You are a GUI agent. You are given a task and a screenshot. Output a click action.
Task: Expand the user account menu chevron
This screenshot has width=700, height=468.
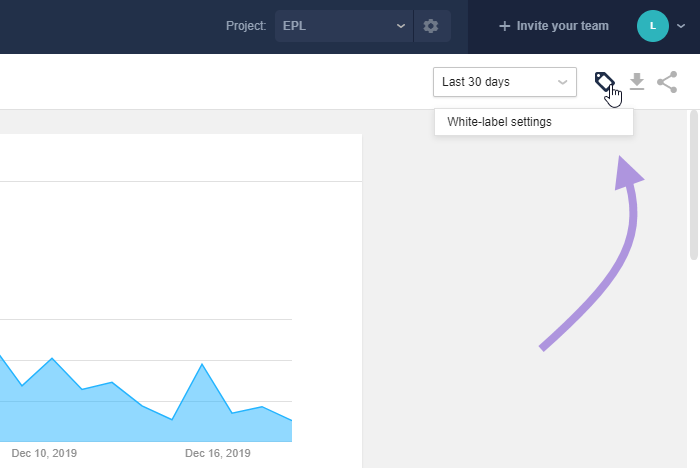tap(681, 26)
